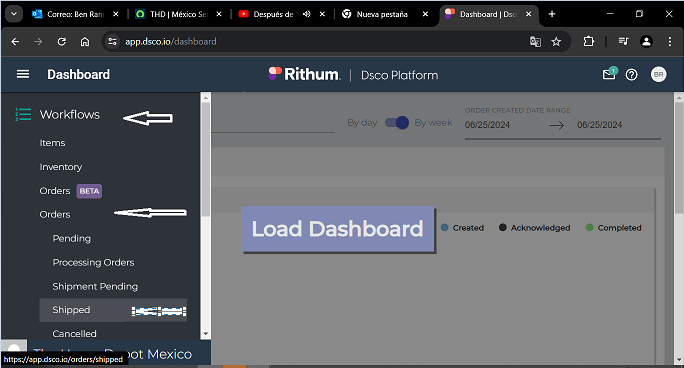Image resolution: width=684 pixels, height=368 pixels.
Task: Click sidebar scrollbar down arrow
Action: [206, 334]
